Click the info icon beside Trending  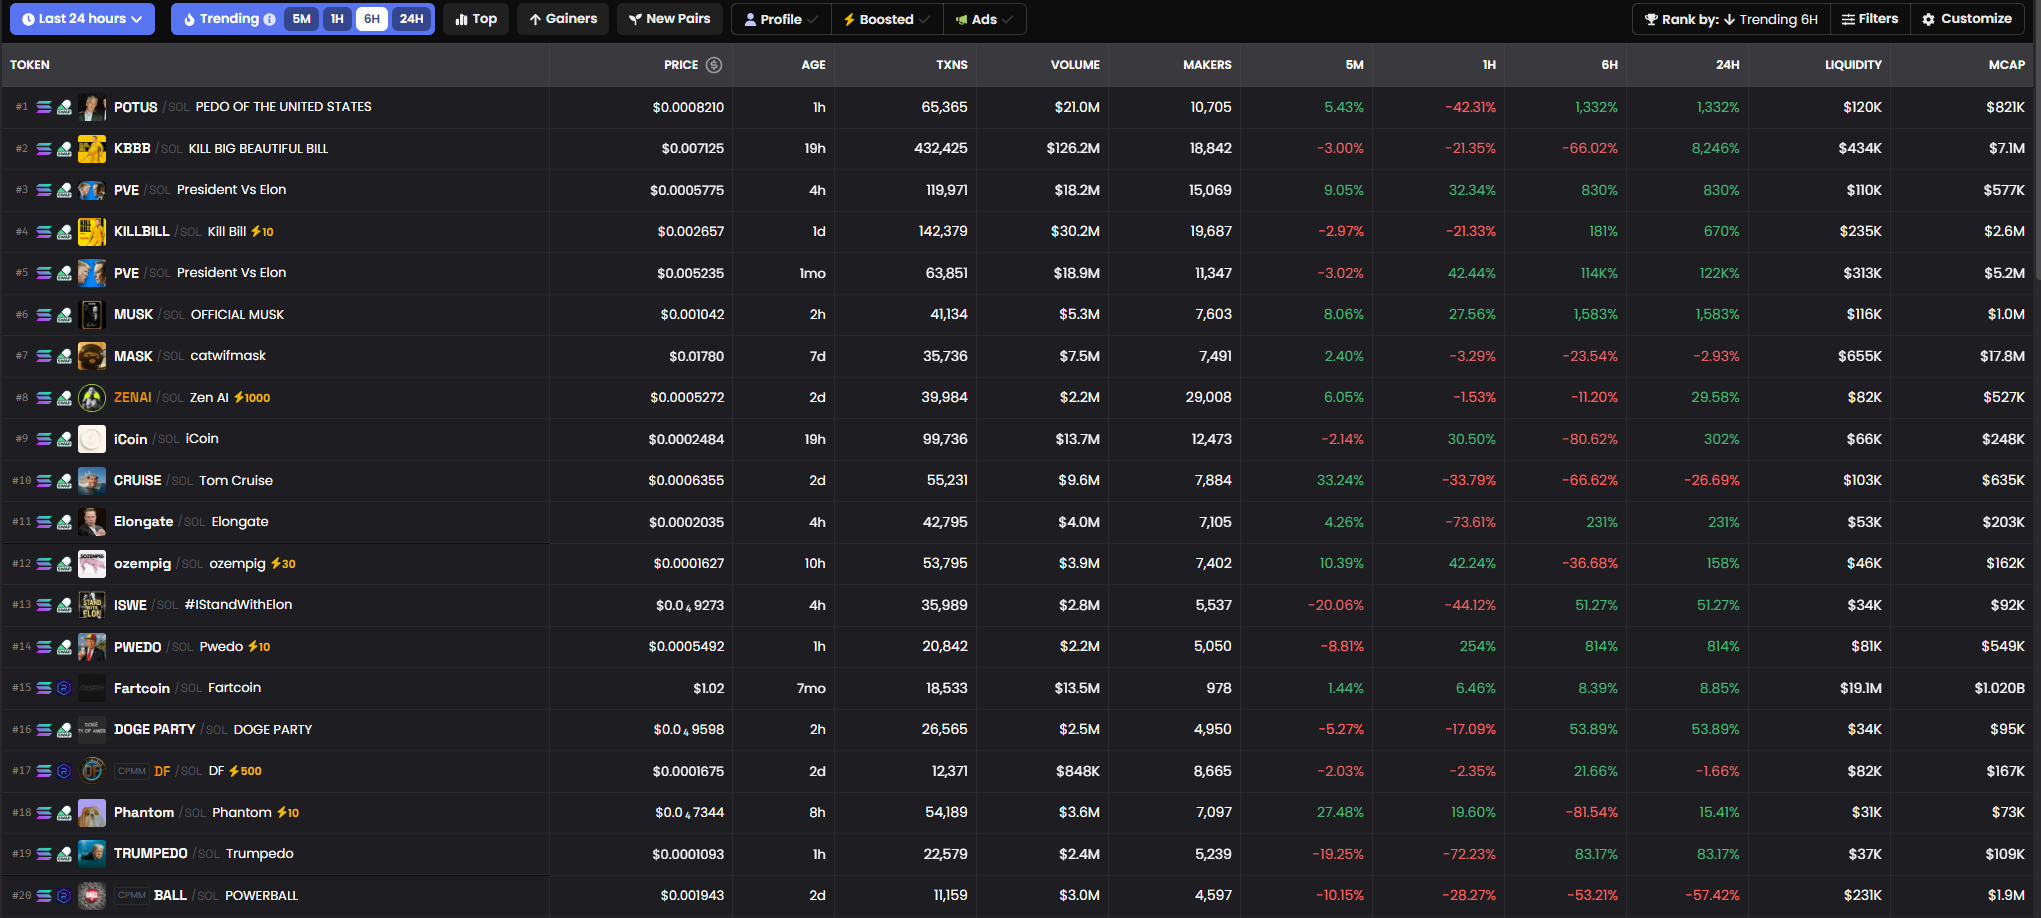[x=269, y=19]
